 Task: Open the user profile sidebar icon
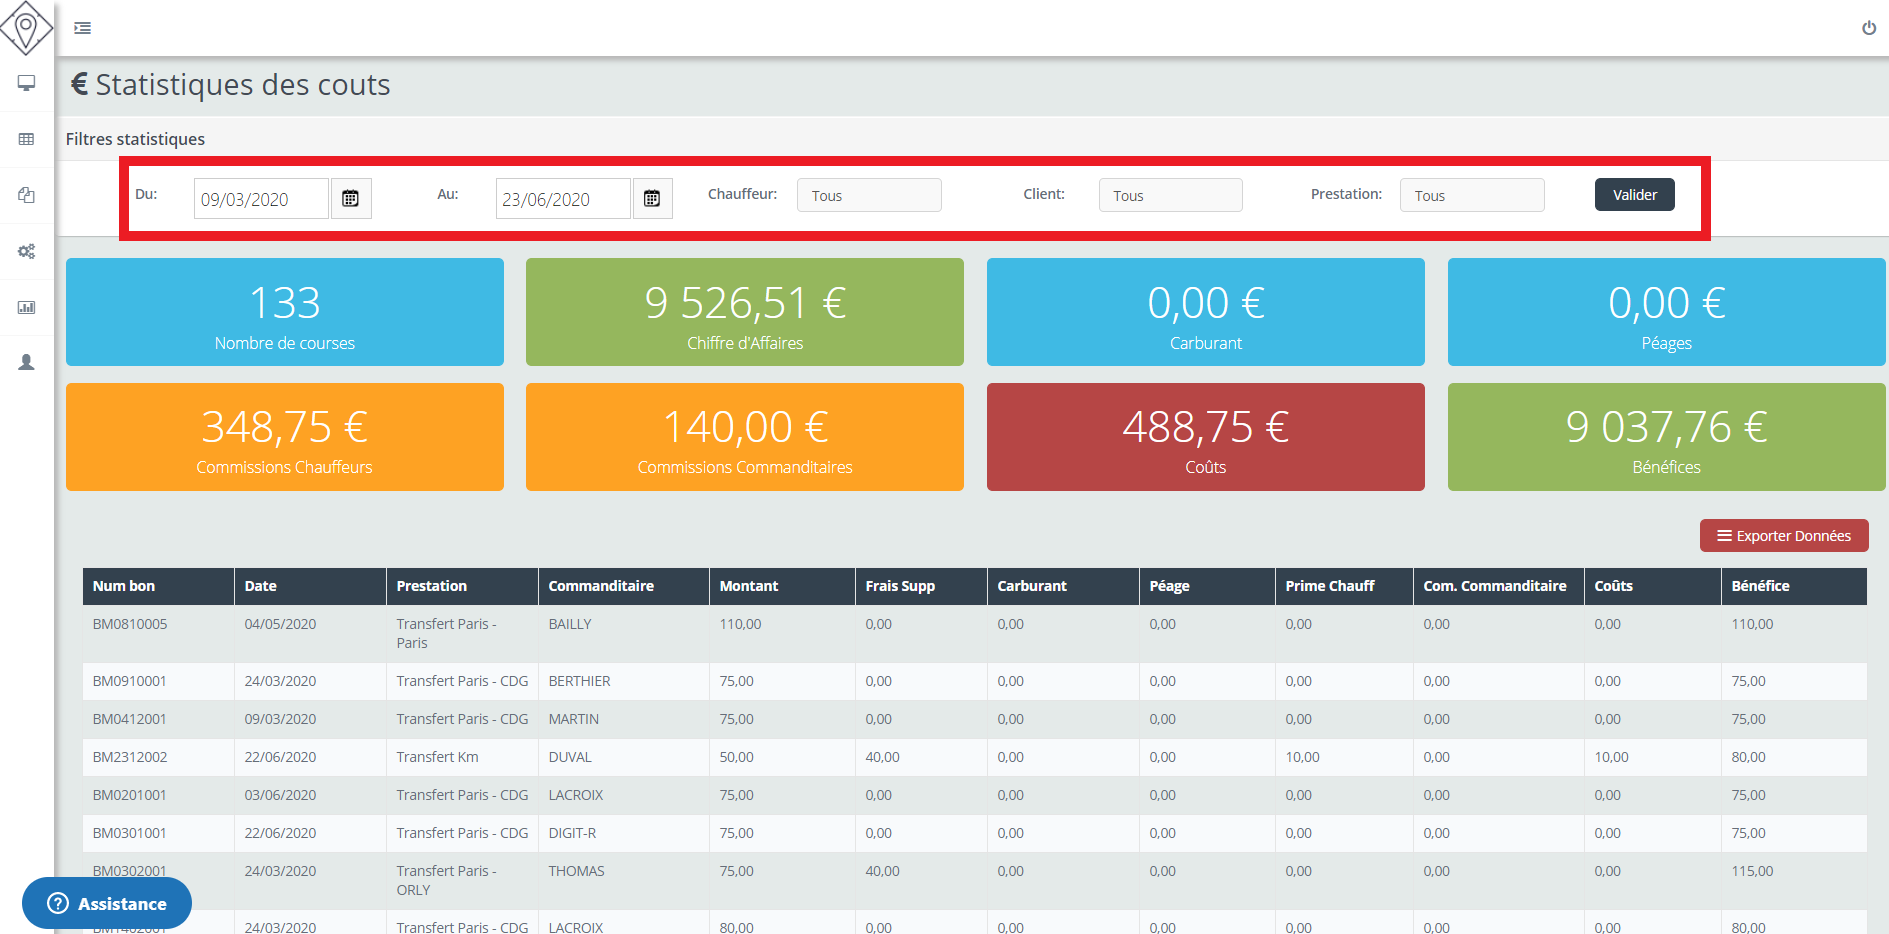click(x=27, y=362)
